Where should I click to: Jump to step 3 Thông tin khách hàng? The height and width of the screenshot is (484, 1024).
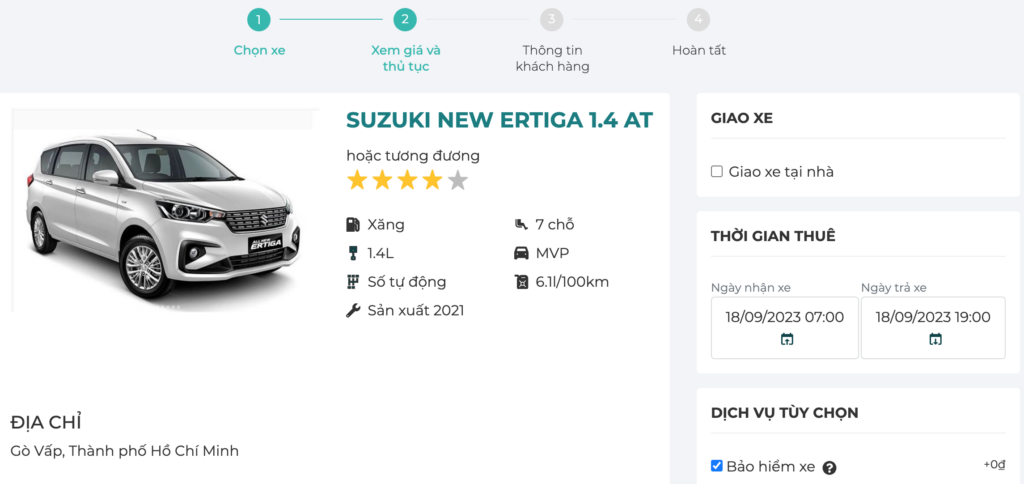pyautogui.click(x=552, y=20)
